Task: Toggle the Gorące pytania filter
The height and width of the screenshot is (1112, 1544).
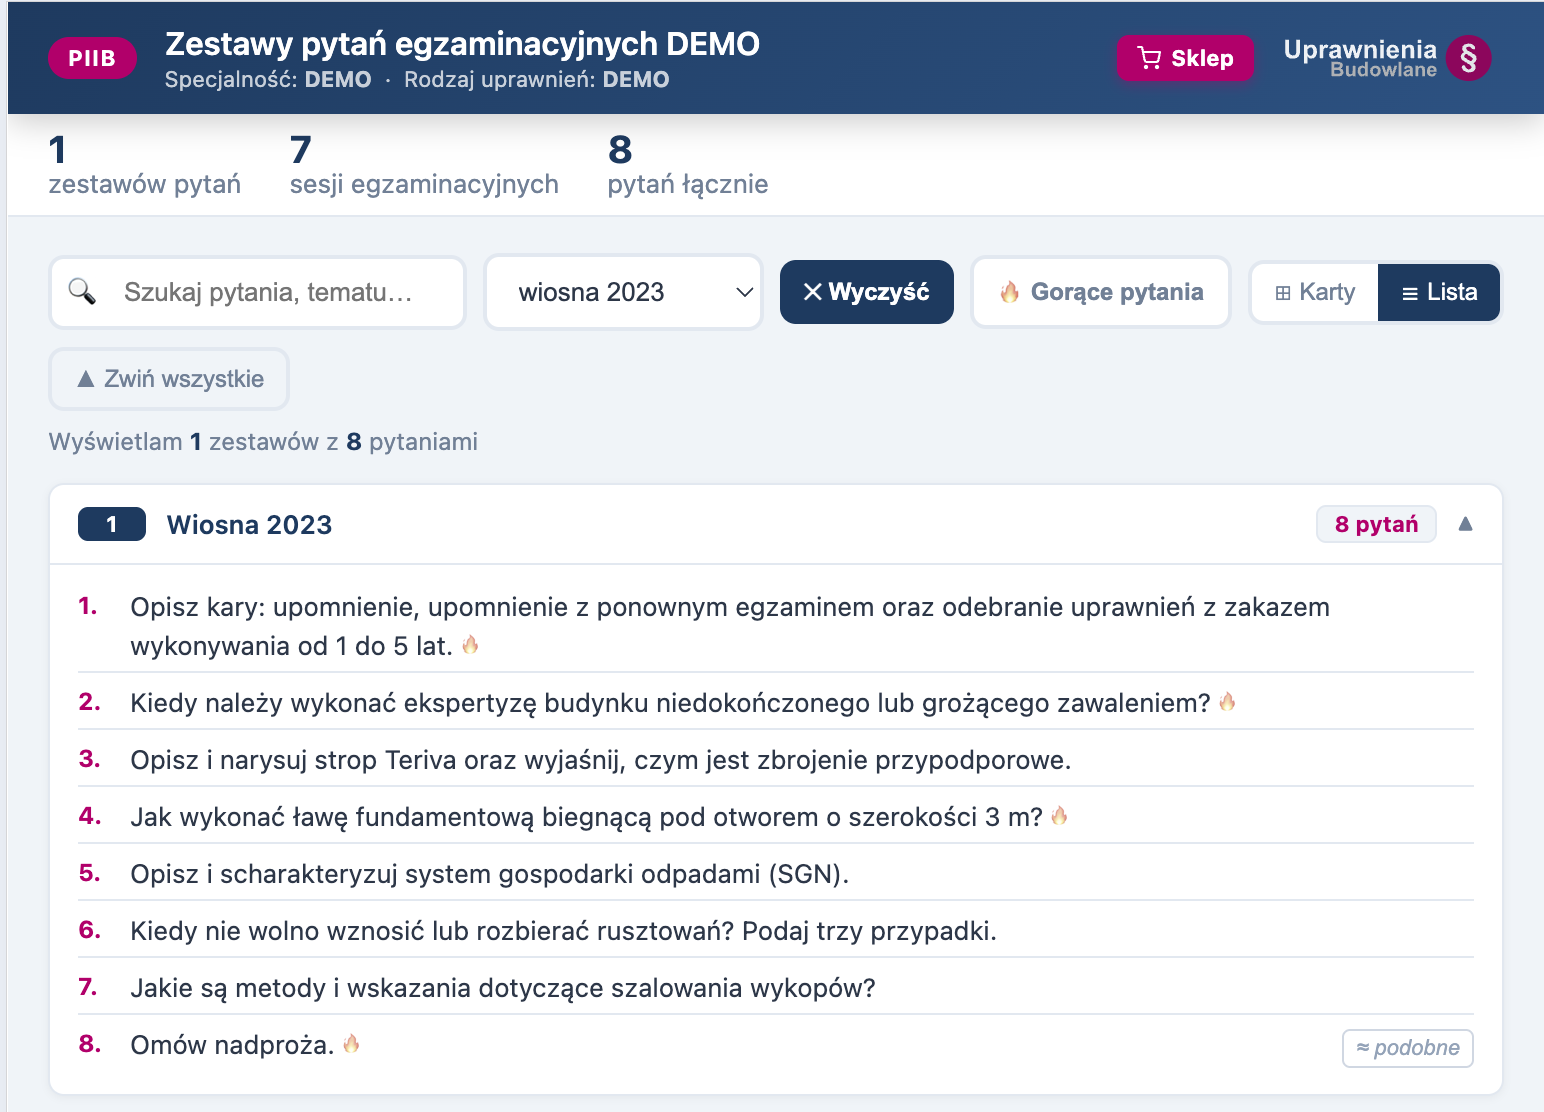Action: point(1101,292)
